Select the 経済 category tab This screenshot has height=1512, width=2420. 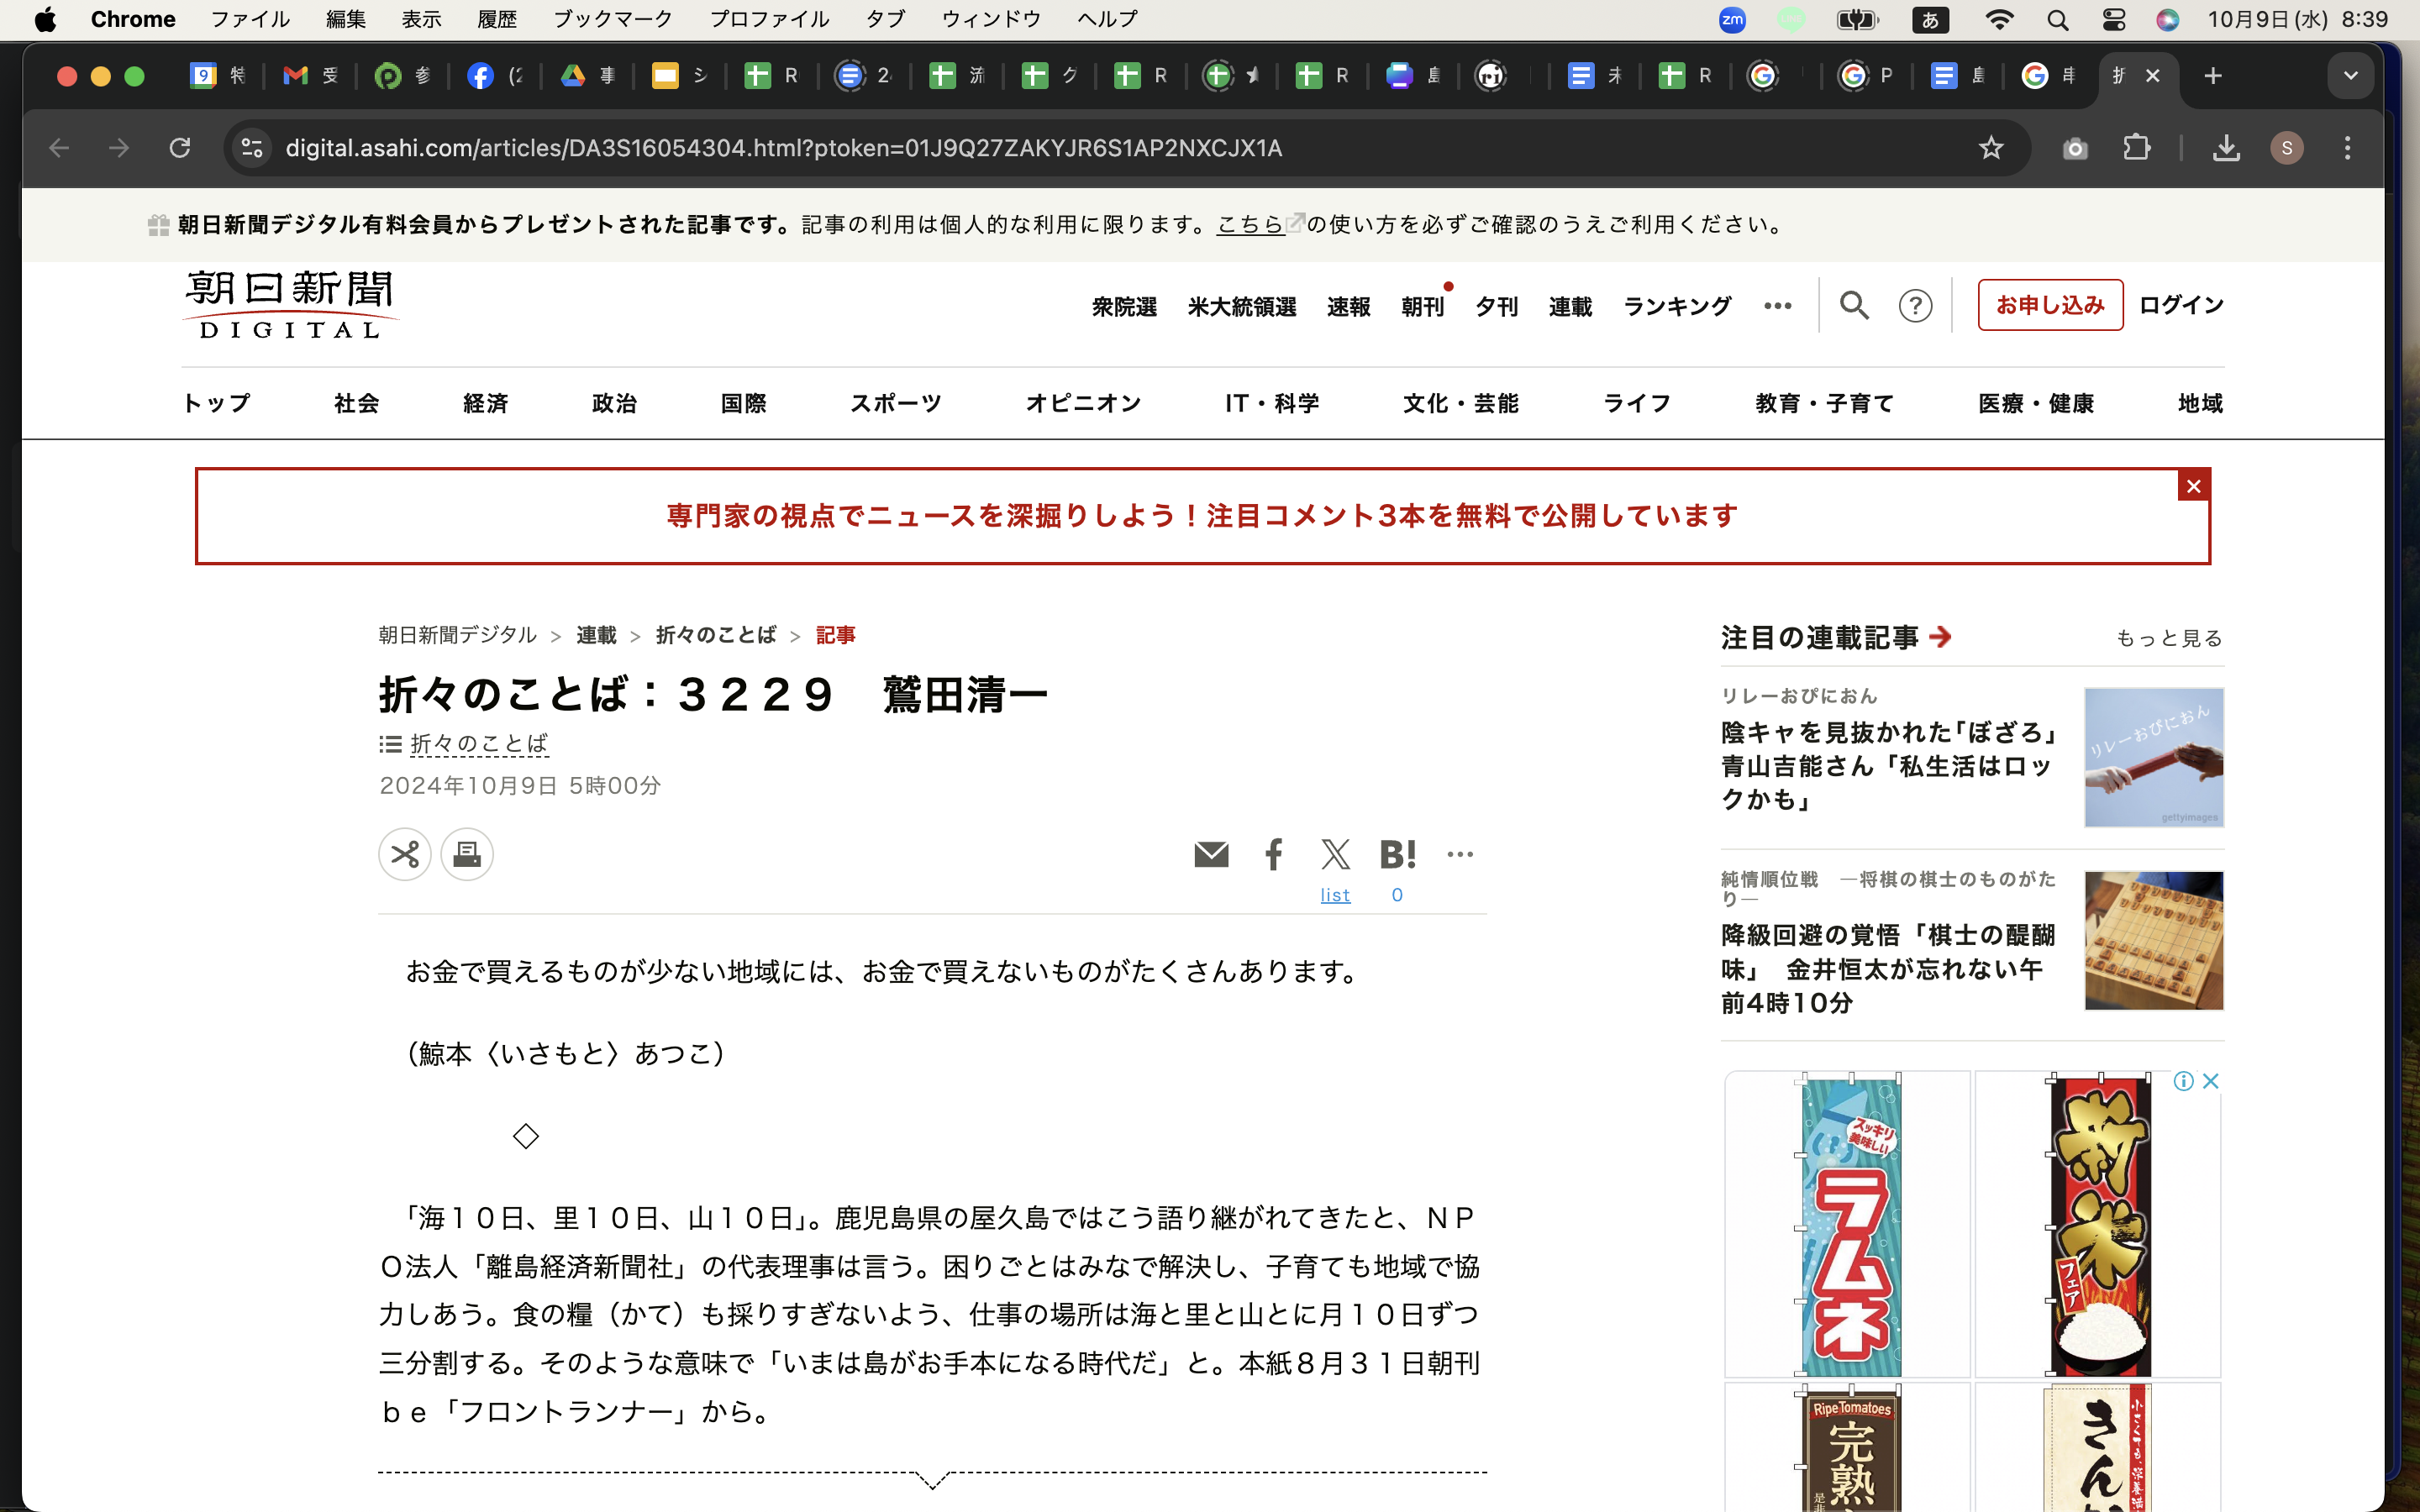tap(485, 403)
